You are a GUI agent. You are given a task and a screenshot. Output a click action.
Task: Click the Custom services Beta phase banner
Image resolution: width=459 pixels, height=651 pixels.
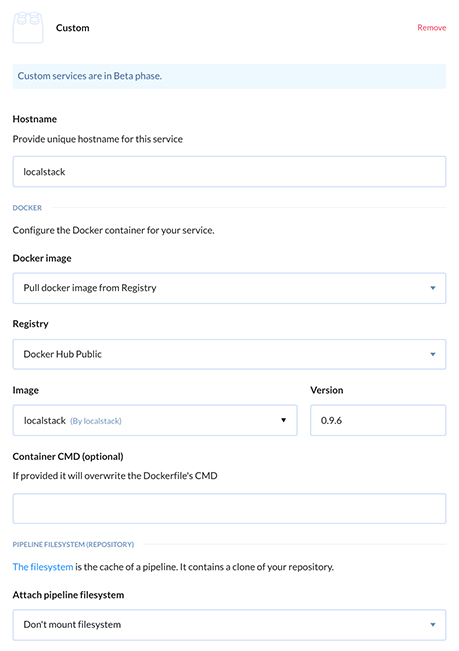click(229, 76)
